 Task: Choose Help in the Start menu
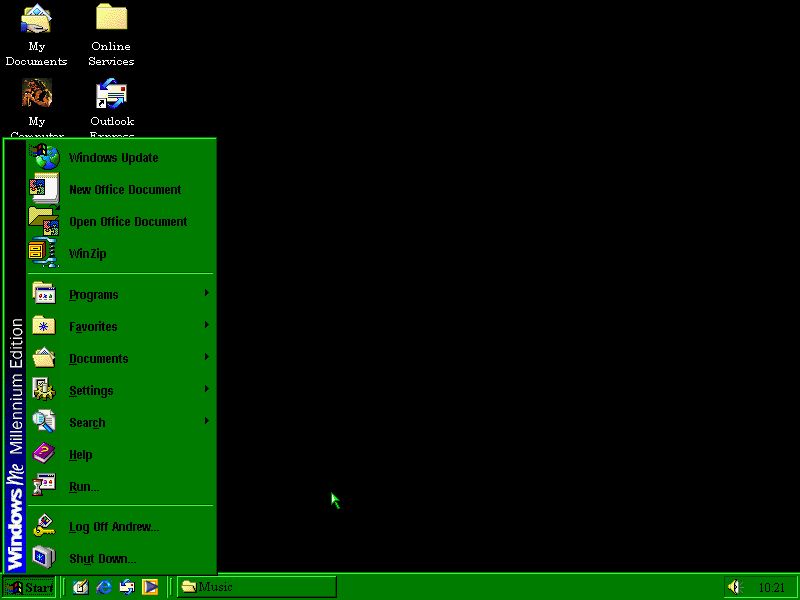(x=80, y=455)
